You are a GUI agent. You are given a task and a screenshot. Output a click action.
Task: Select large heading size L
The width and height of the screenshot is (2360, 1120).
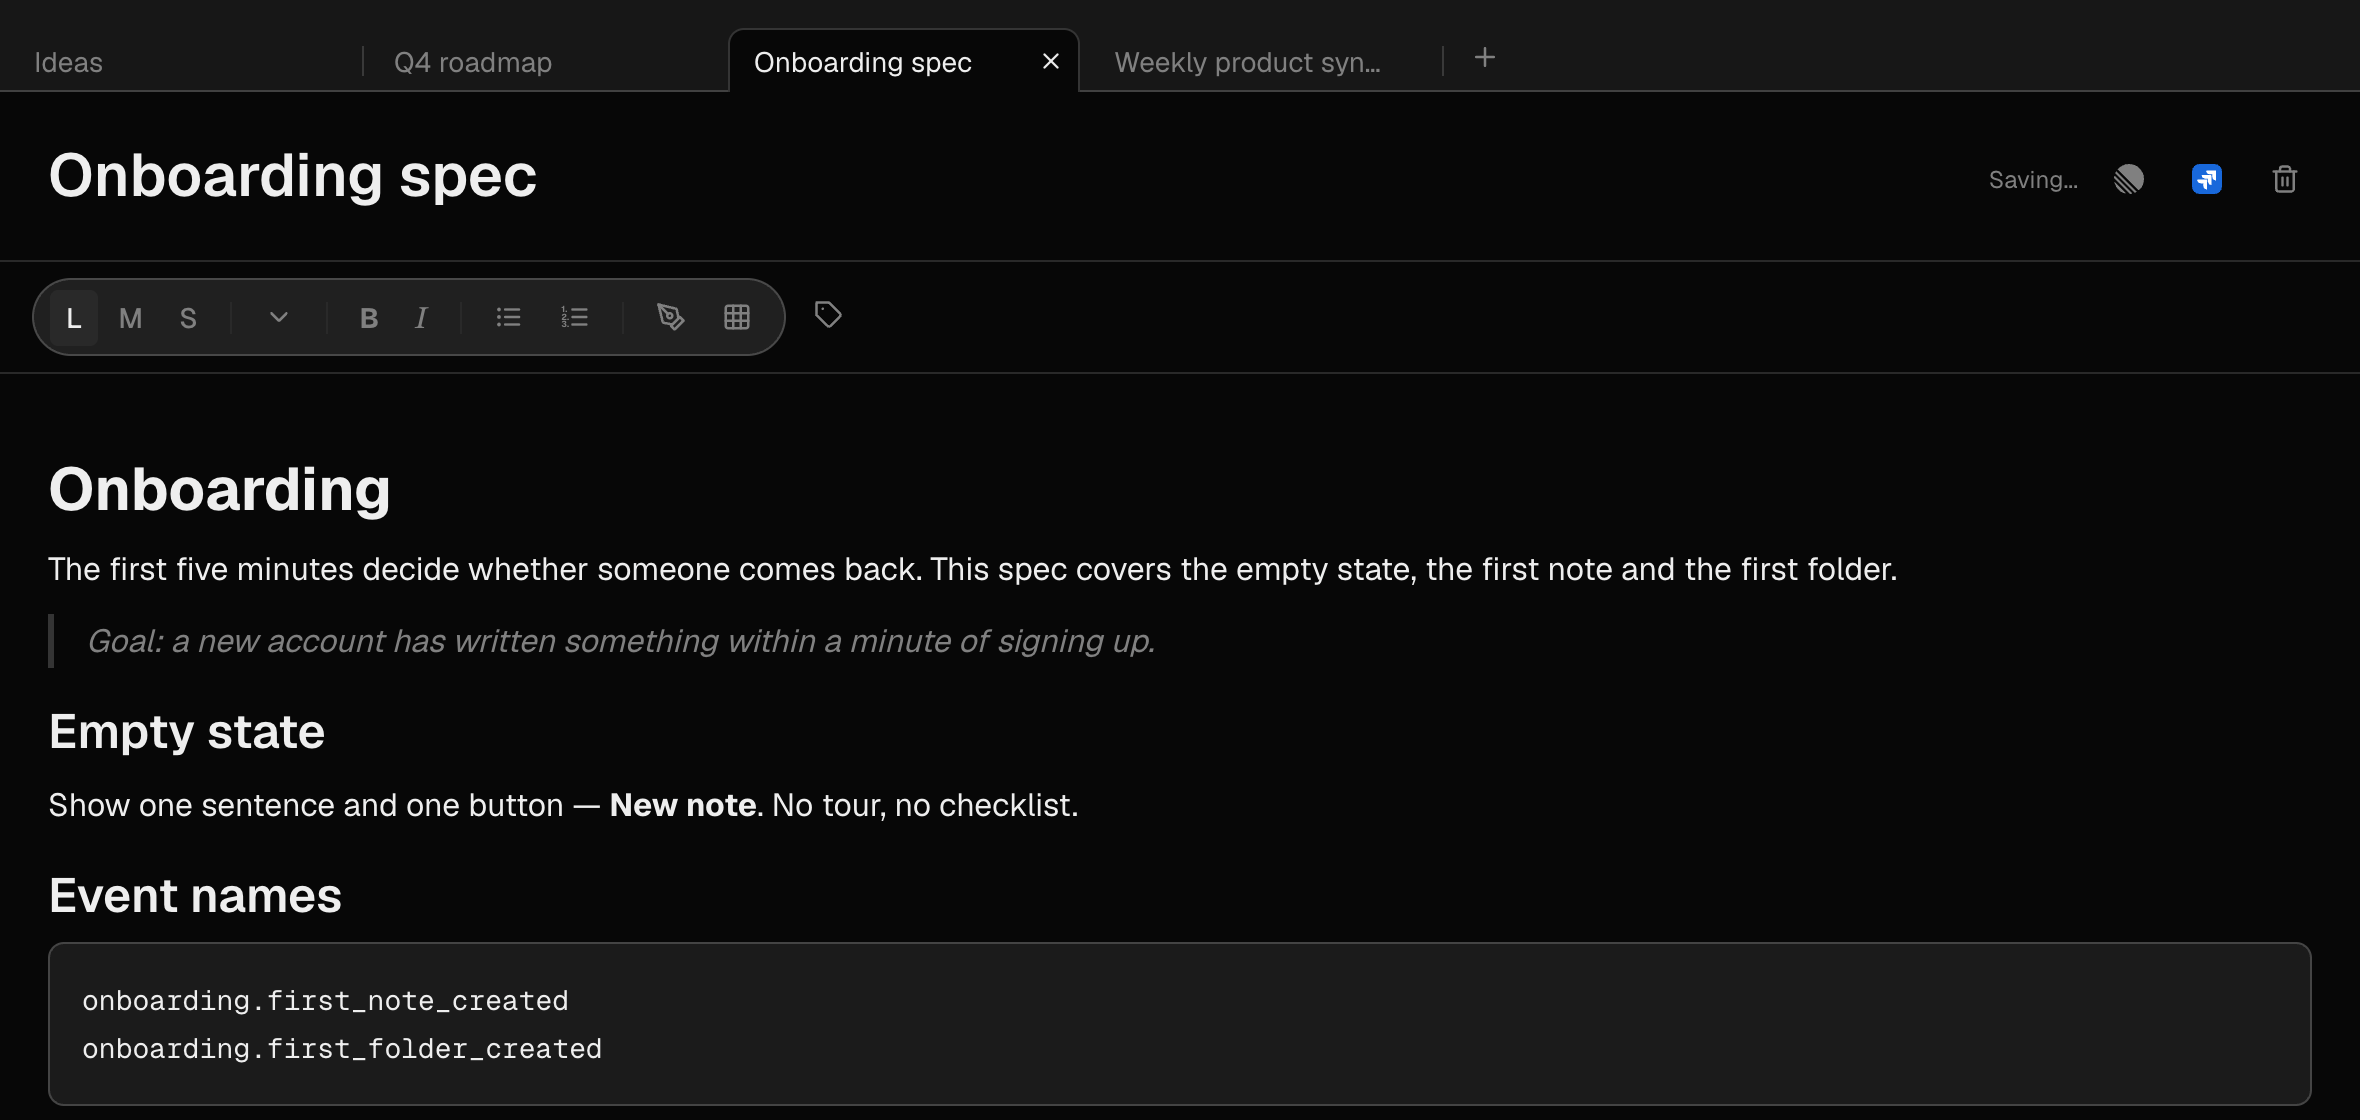click(74, 318)
